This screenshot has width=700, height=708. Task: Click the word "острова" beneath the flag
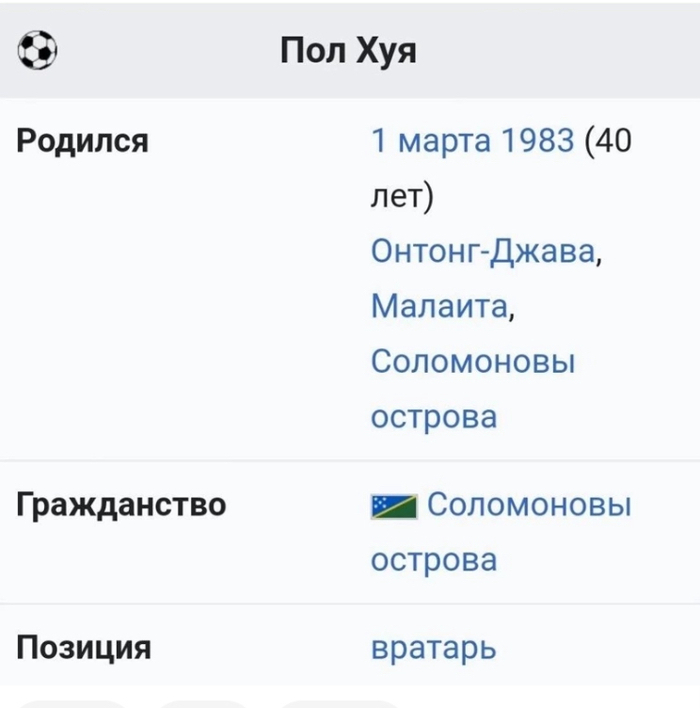point(433,560)
